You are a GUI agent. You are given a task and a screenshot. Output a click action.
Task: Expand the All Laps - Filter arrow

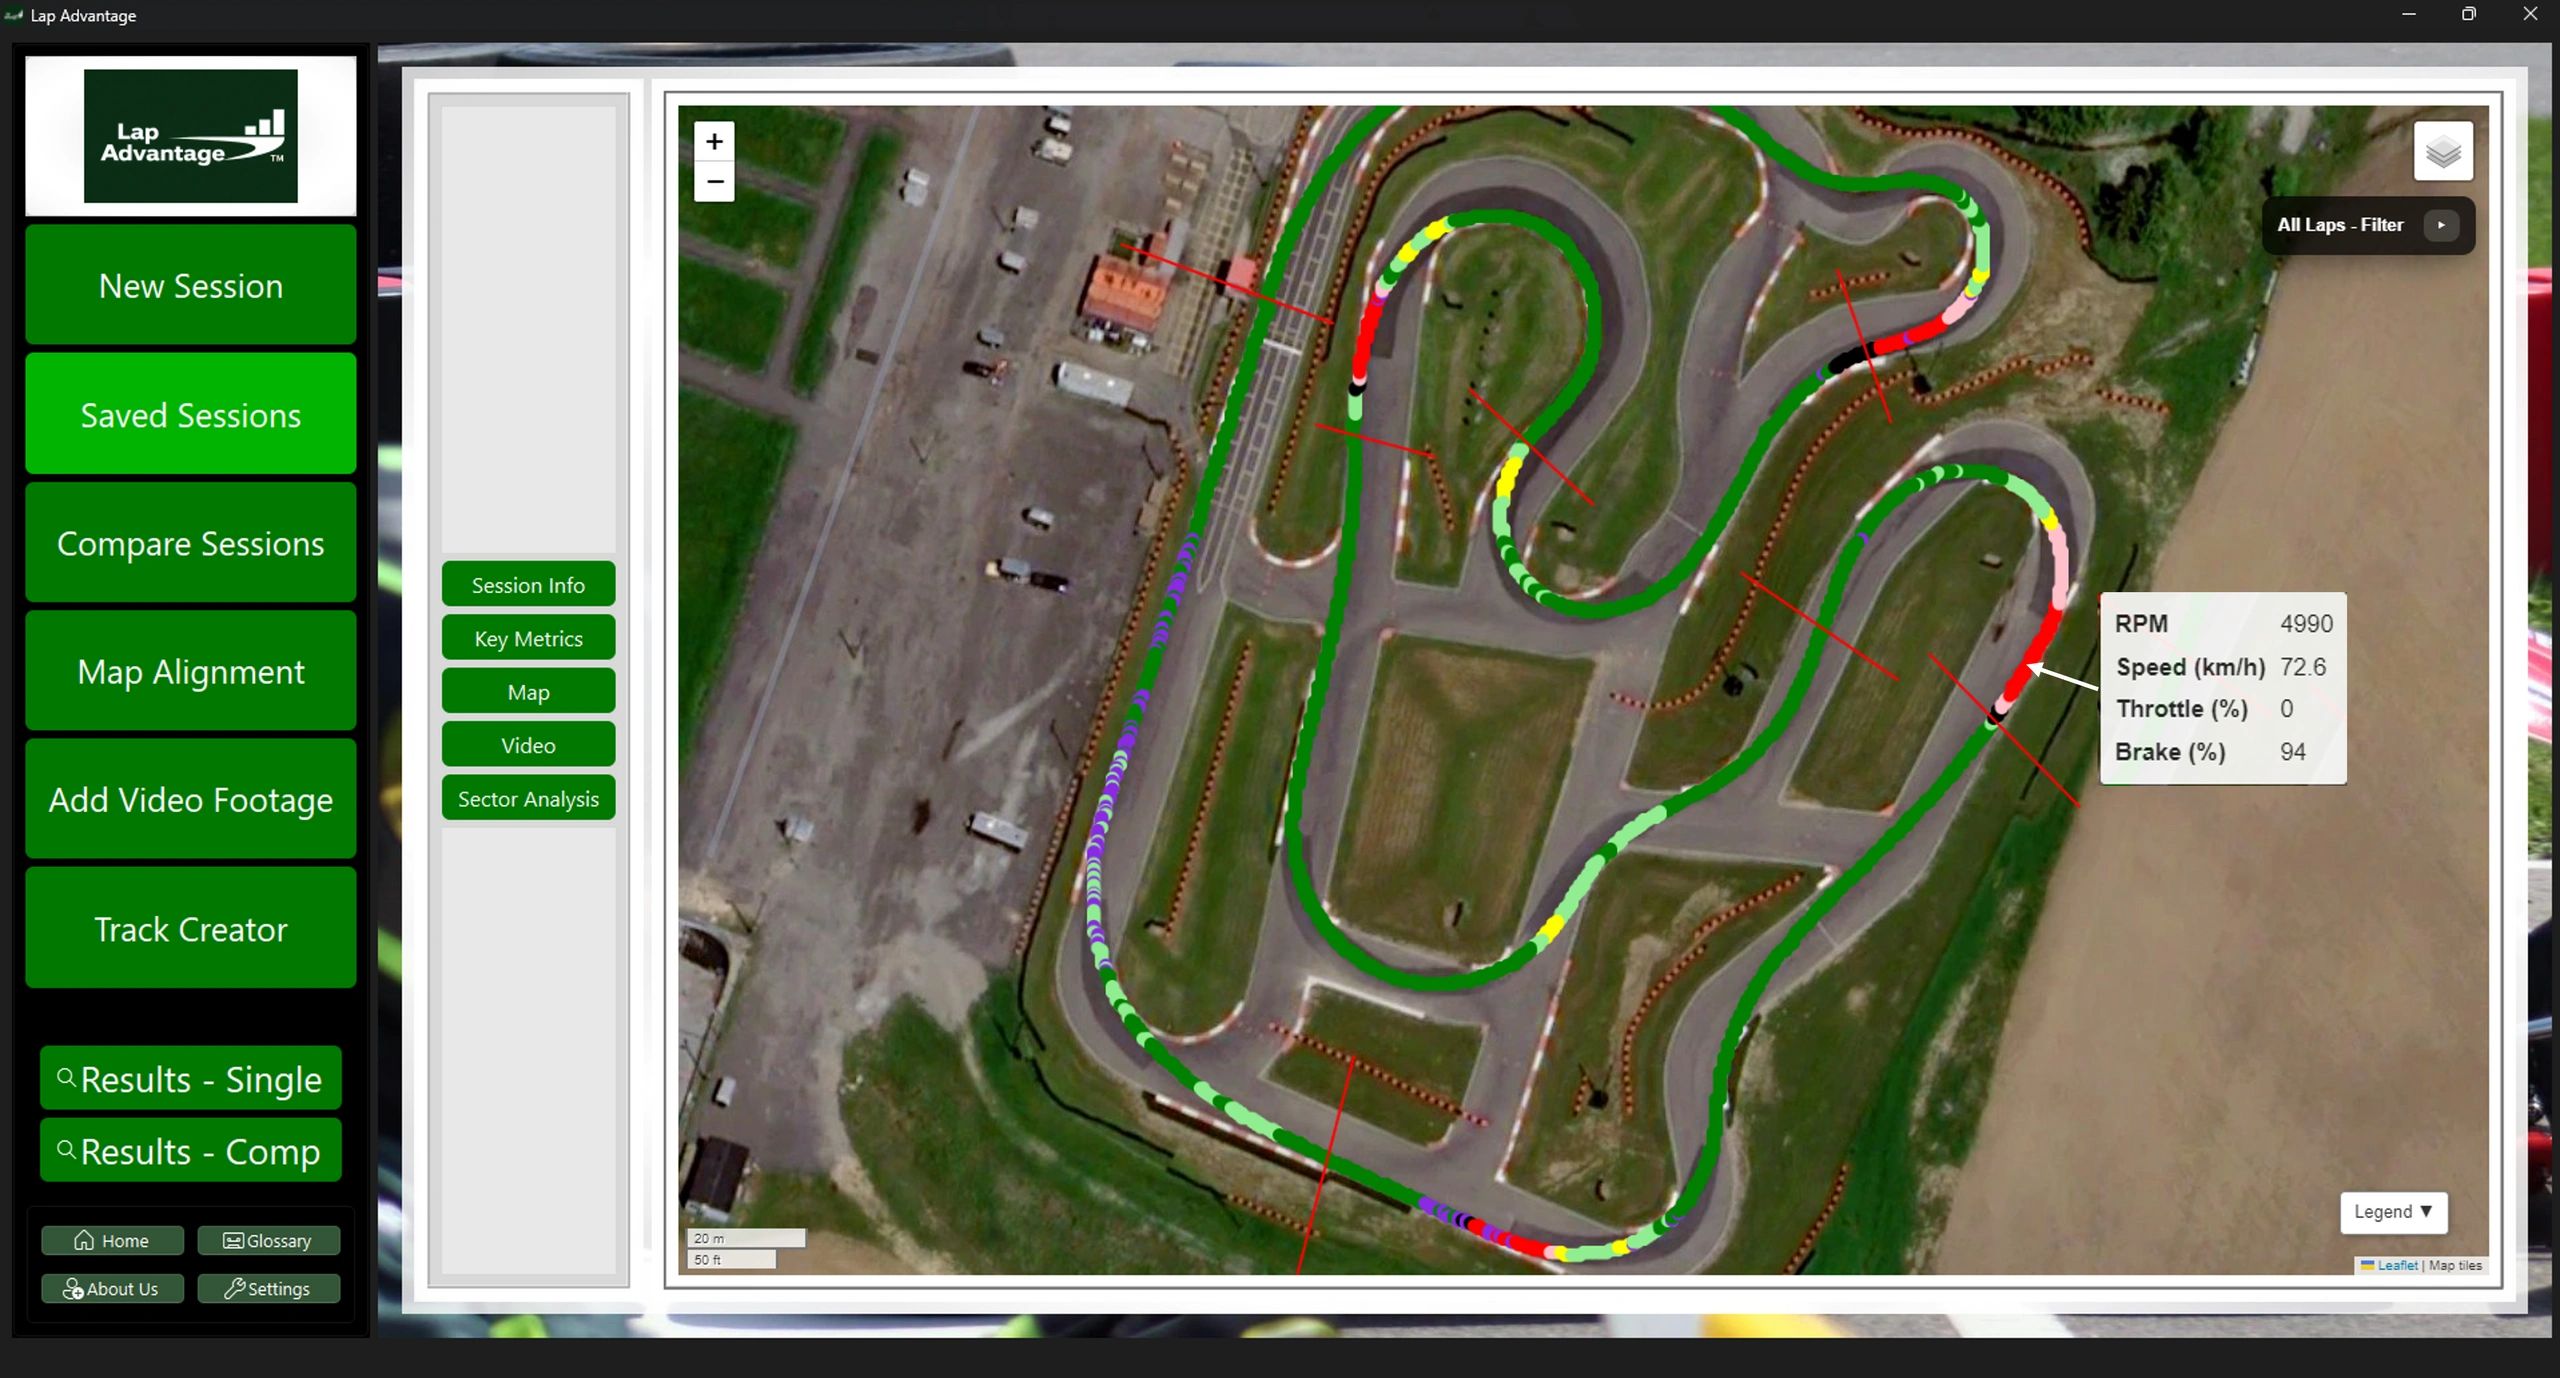point(2440,225)
